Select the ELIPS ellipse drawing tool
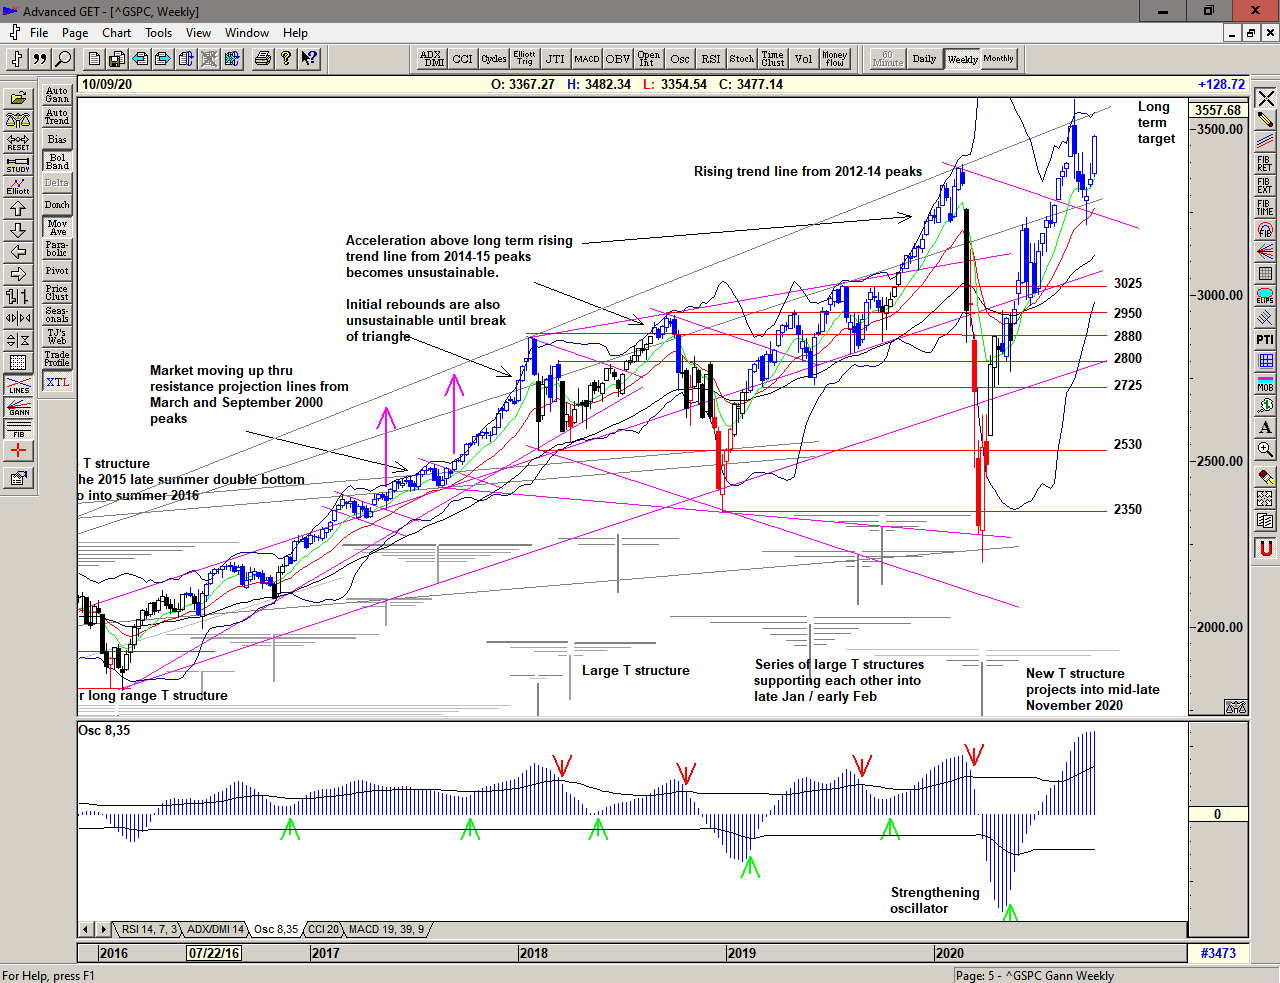 tap(1265, 296)
